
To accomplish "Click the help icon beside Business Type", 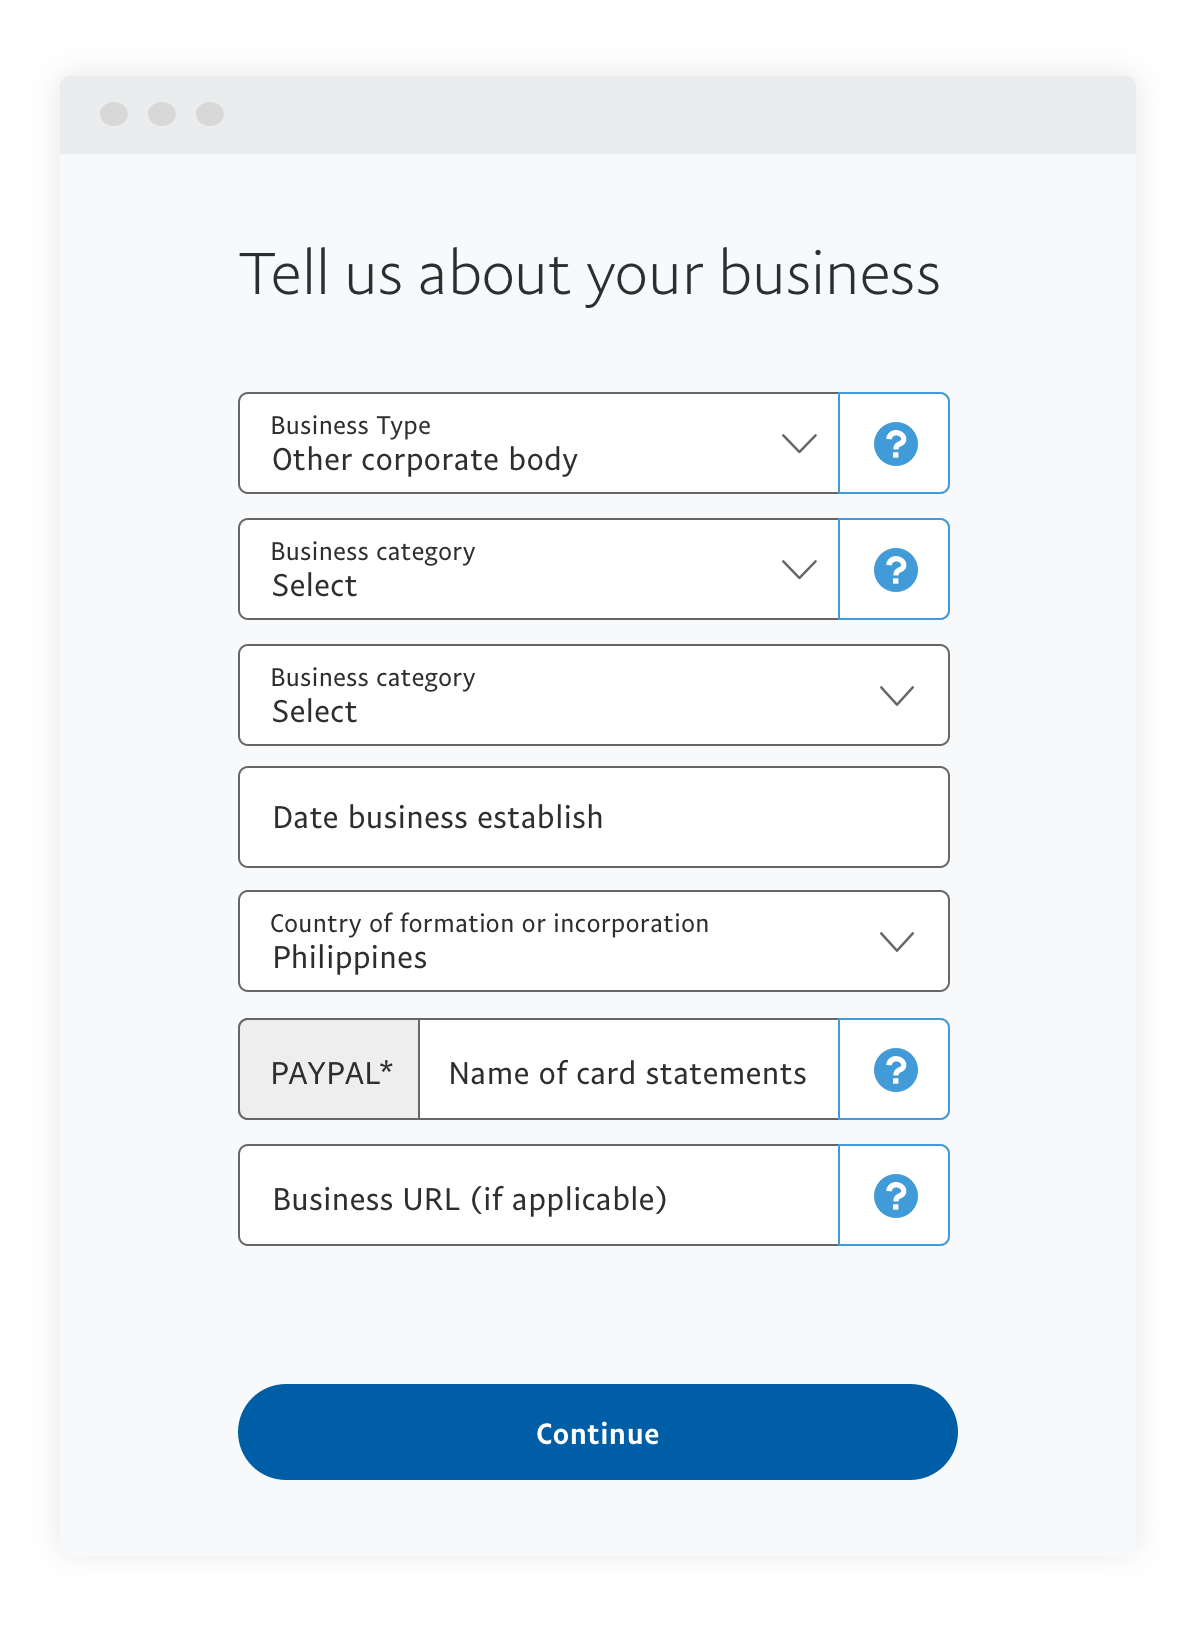I will pyautogui.click(x=895, y=444).
